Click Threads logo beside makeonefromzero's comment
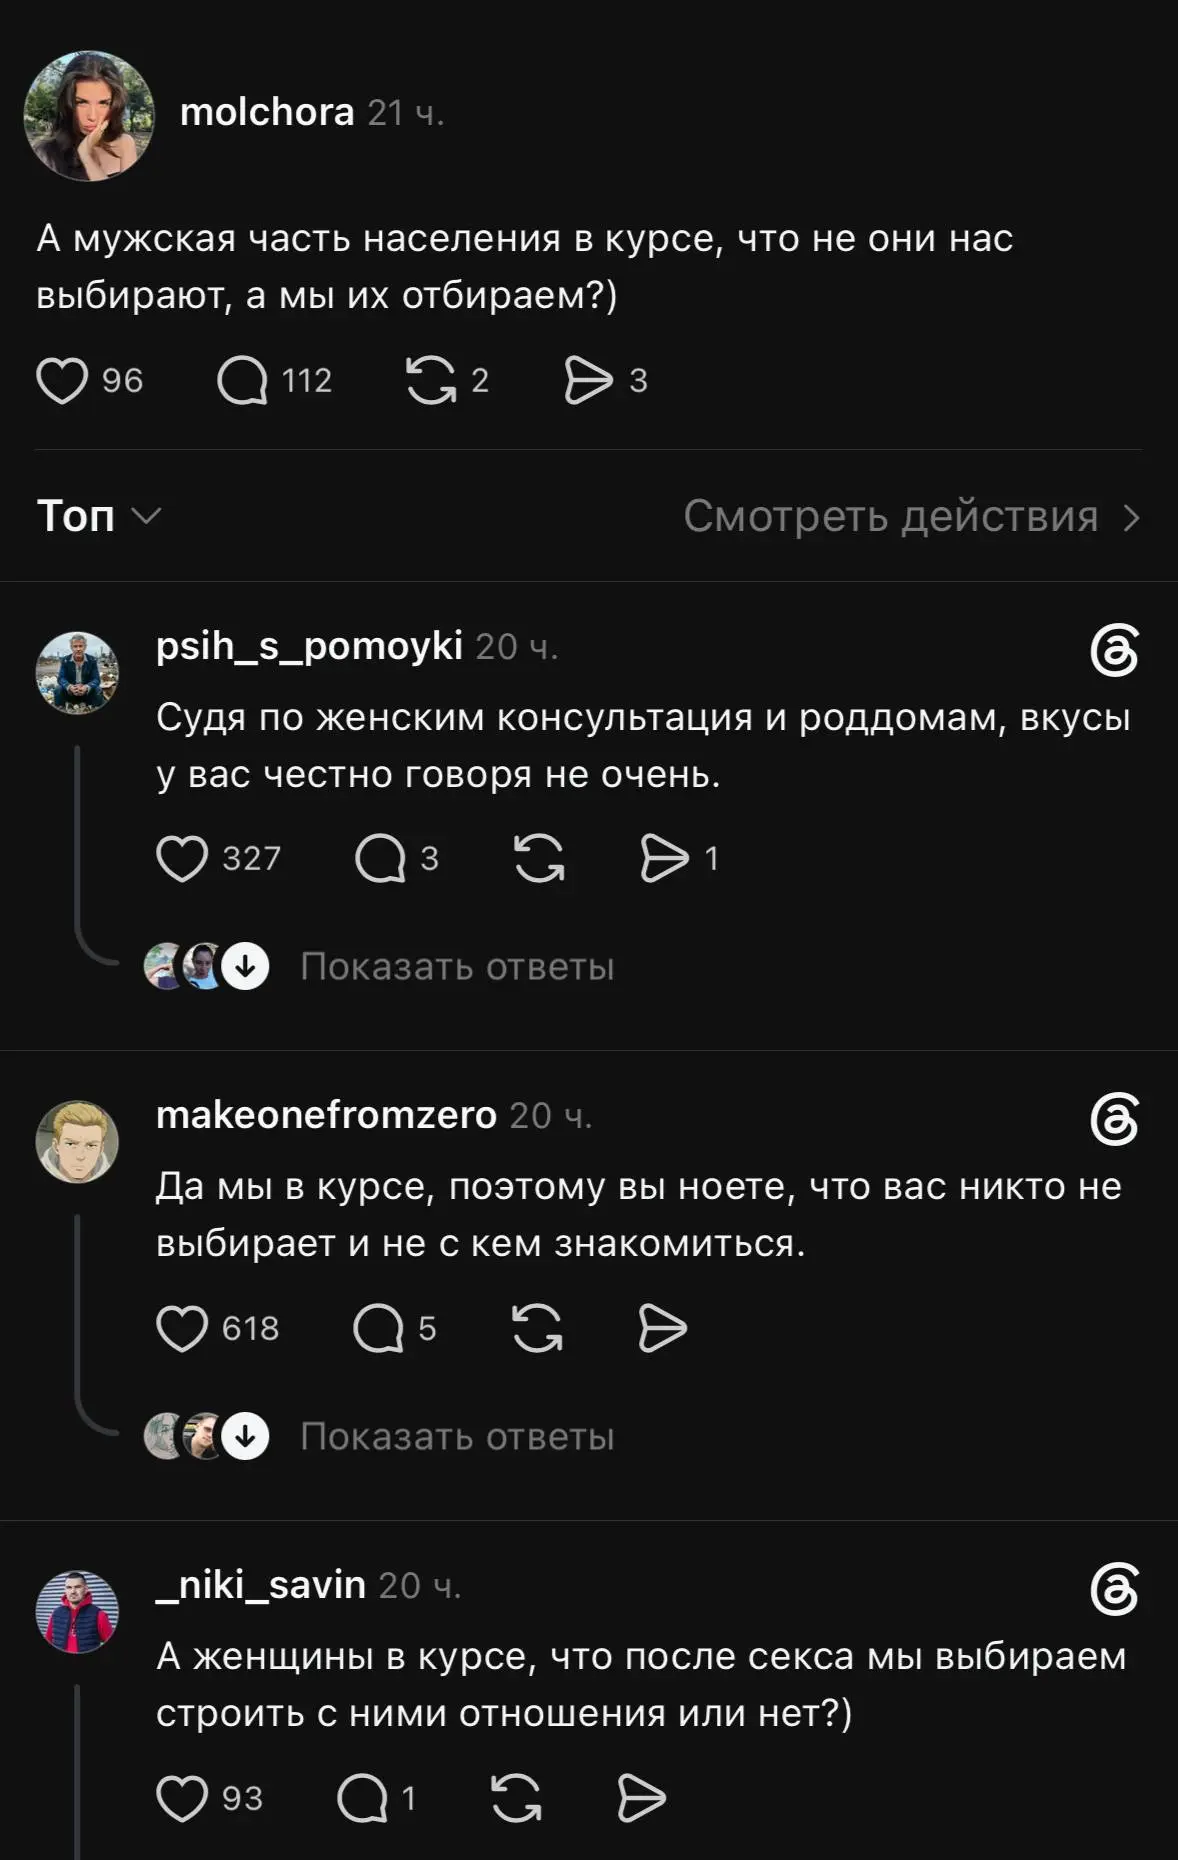This screenshot has width=1178, height=1860. [1114, 1120]
